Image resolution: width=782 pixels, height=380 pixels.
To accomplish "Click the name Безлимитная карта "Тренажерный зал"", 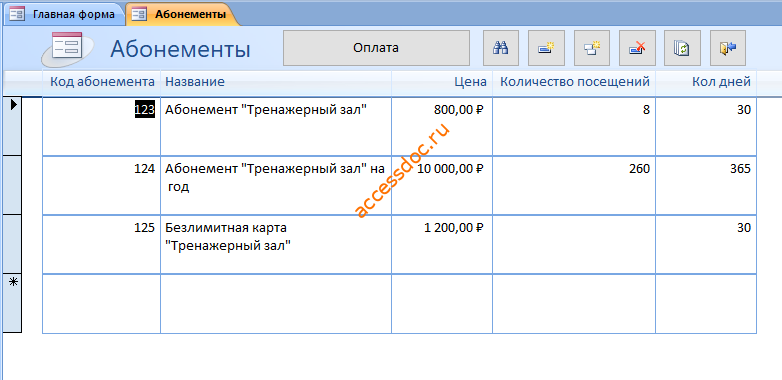I will [276, 244].
